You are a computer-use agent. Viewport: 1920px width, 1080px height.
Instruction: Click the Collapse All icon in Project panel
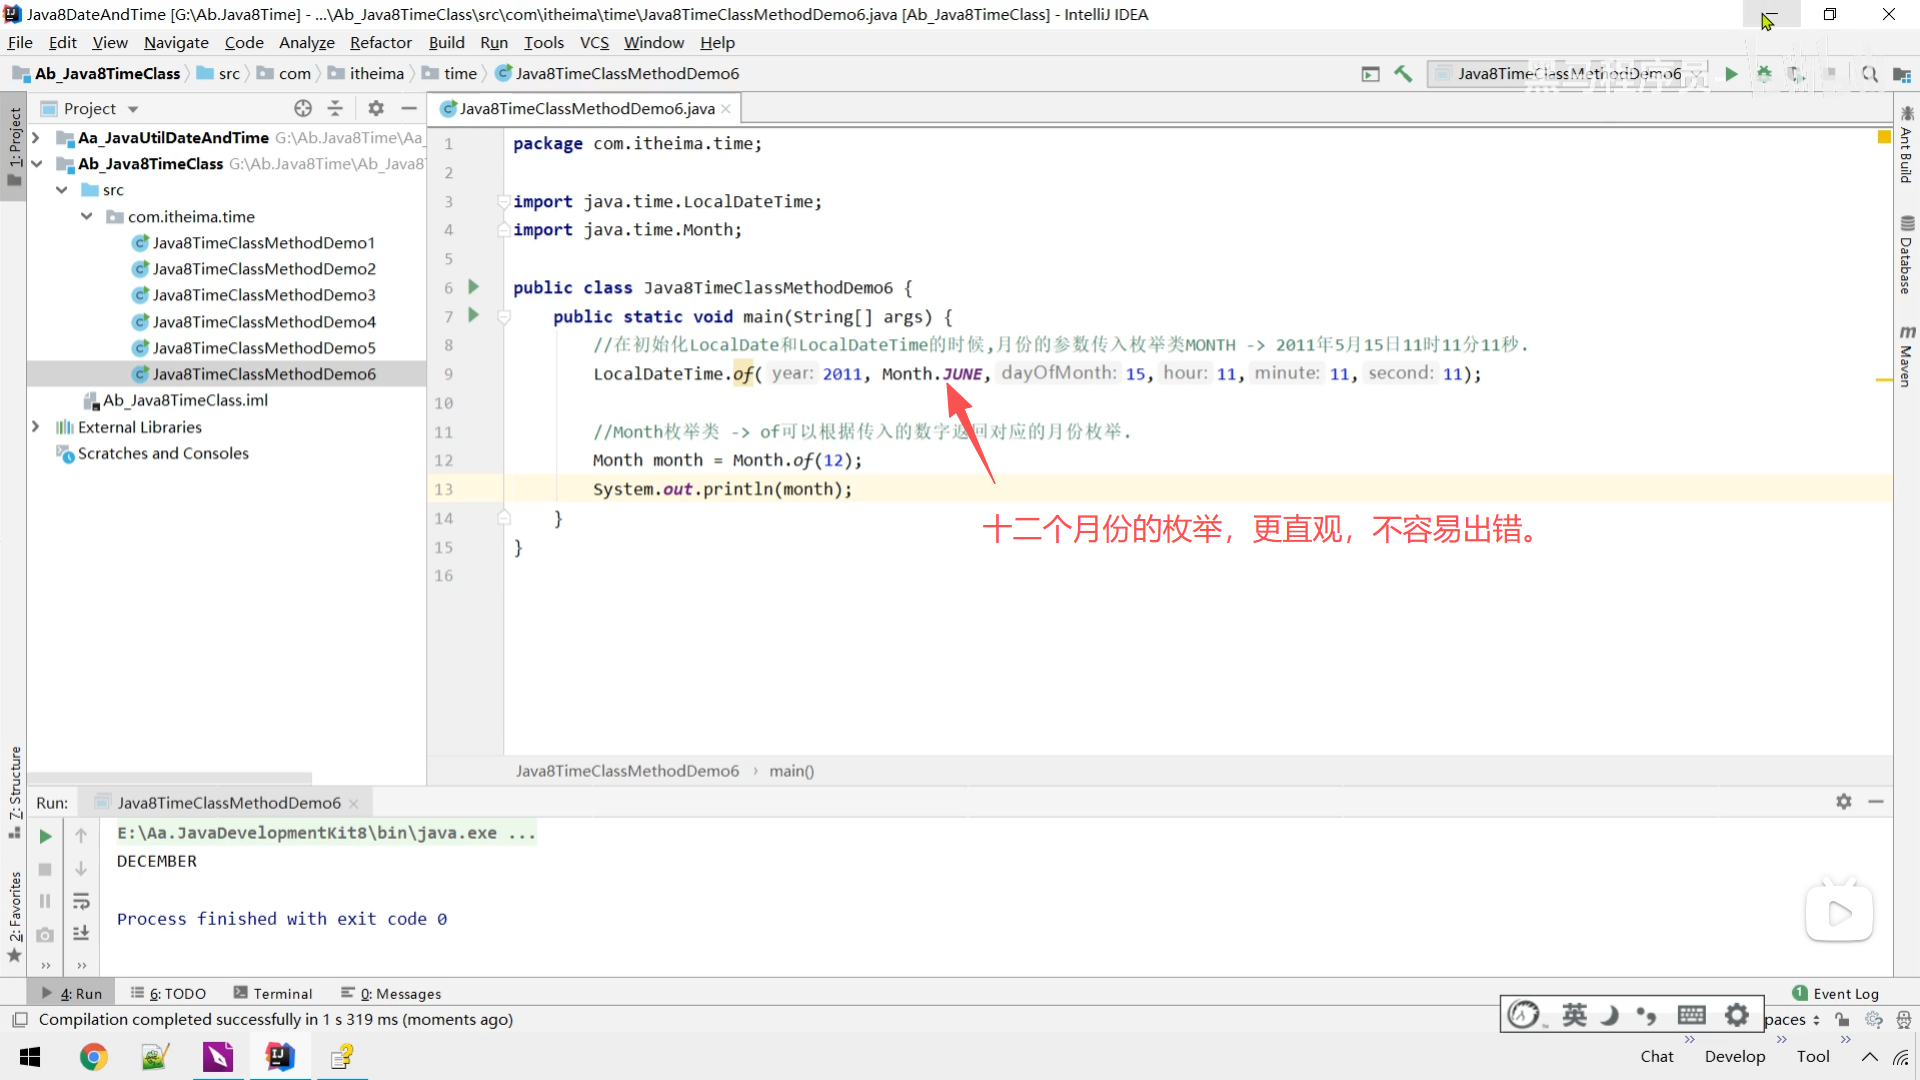click(335, 108)
